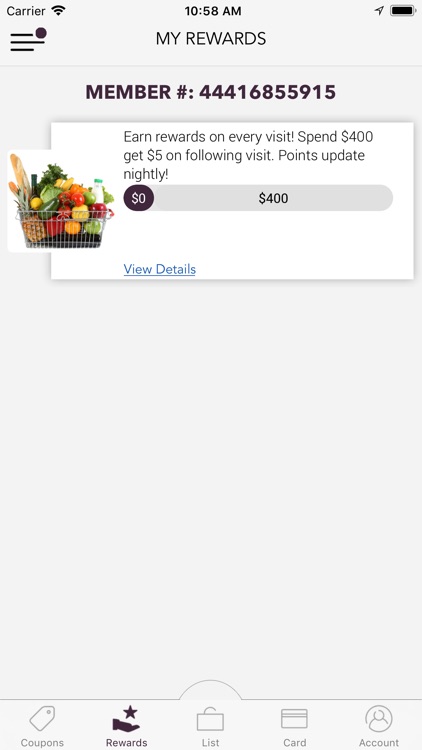
Task: Switch to the Coupons tab label
Action: [x=42, y=743]
